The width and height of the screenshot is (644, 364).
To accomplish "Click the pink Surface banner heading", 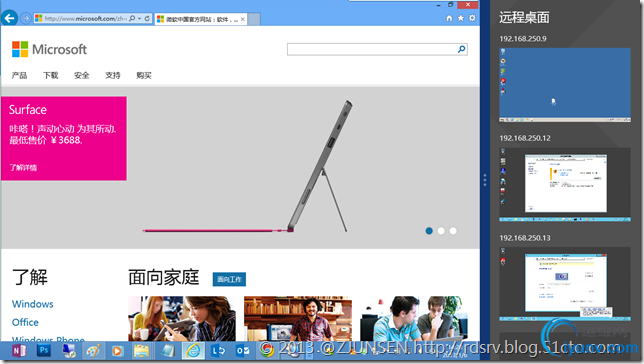I will pos(28,110).
